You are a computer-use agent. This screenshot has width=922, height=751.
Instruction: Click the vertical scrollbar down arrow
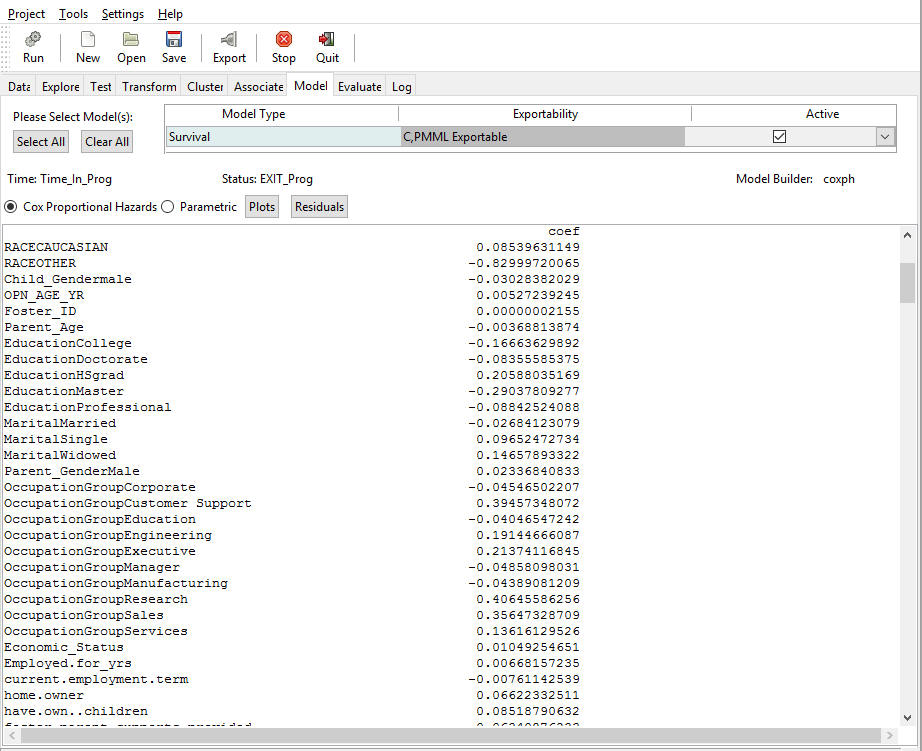coord(907,717)
